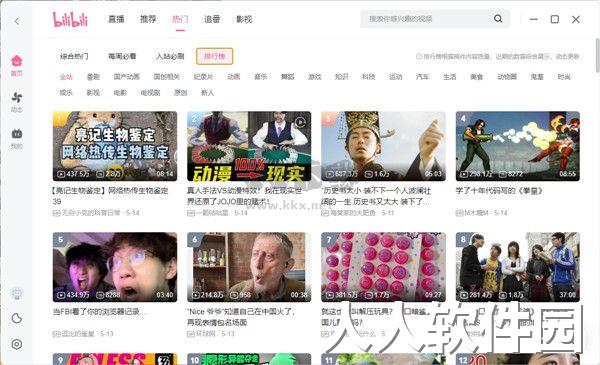Viewport: 600px width, 365px height.
Task: Open rank 1 video thumbnail 亮记生物鉴定
Action: [115, 146]
